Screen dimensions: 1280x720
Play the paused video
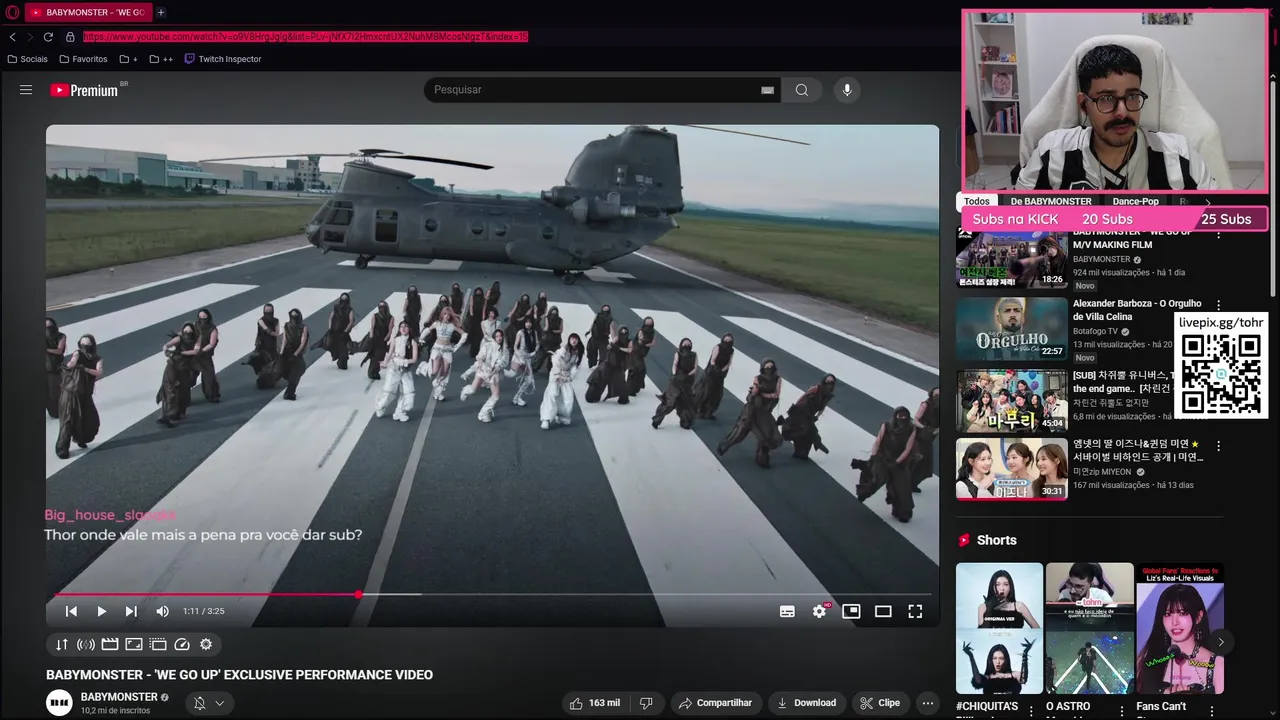point(101,611)
